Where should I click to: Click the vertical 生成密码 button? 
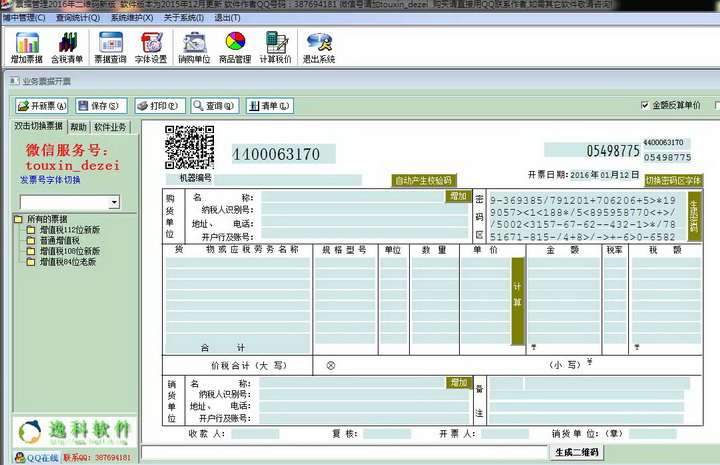pyautogui.click(x=693, y=217)
